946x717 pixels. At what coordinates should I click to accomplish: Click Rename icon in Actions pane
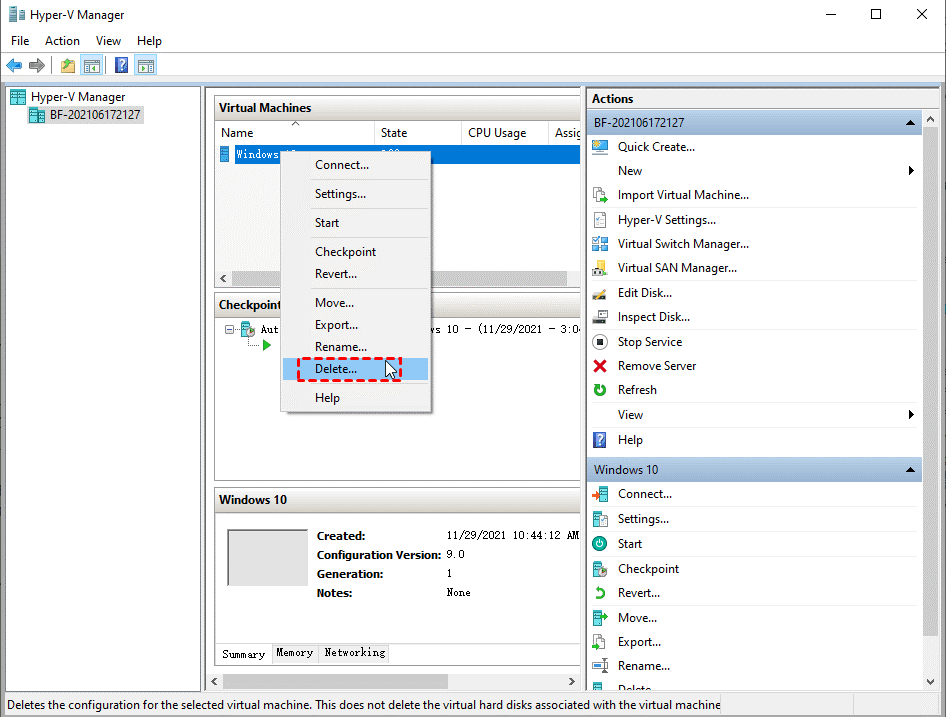[x=600, y=666]
